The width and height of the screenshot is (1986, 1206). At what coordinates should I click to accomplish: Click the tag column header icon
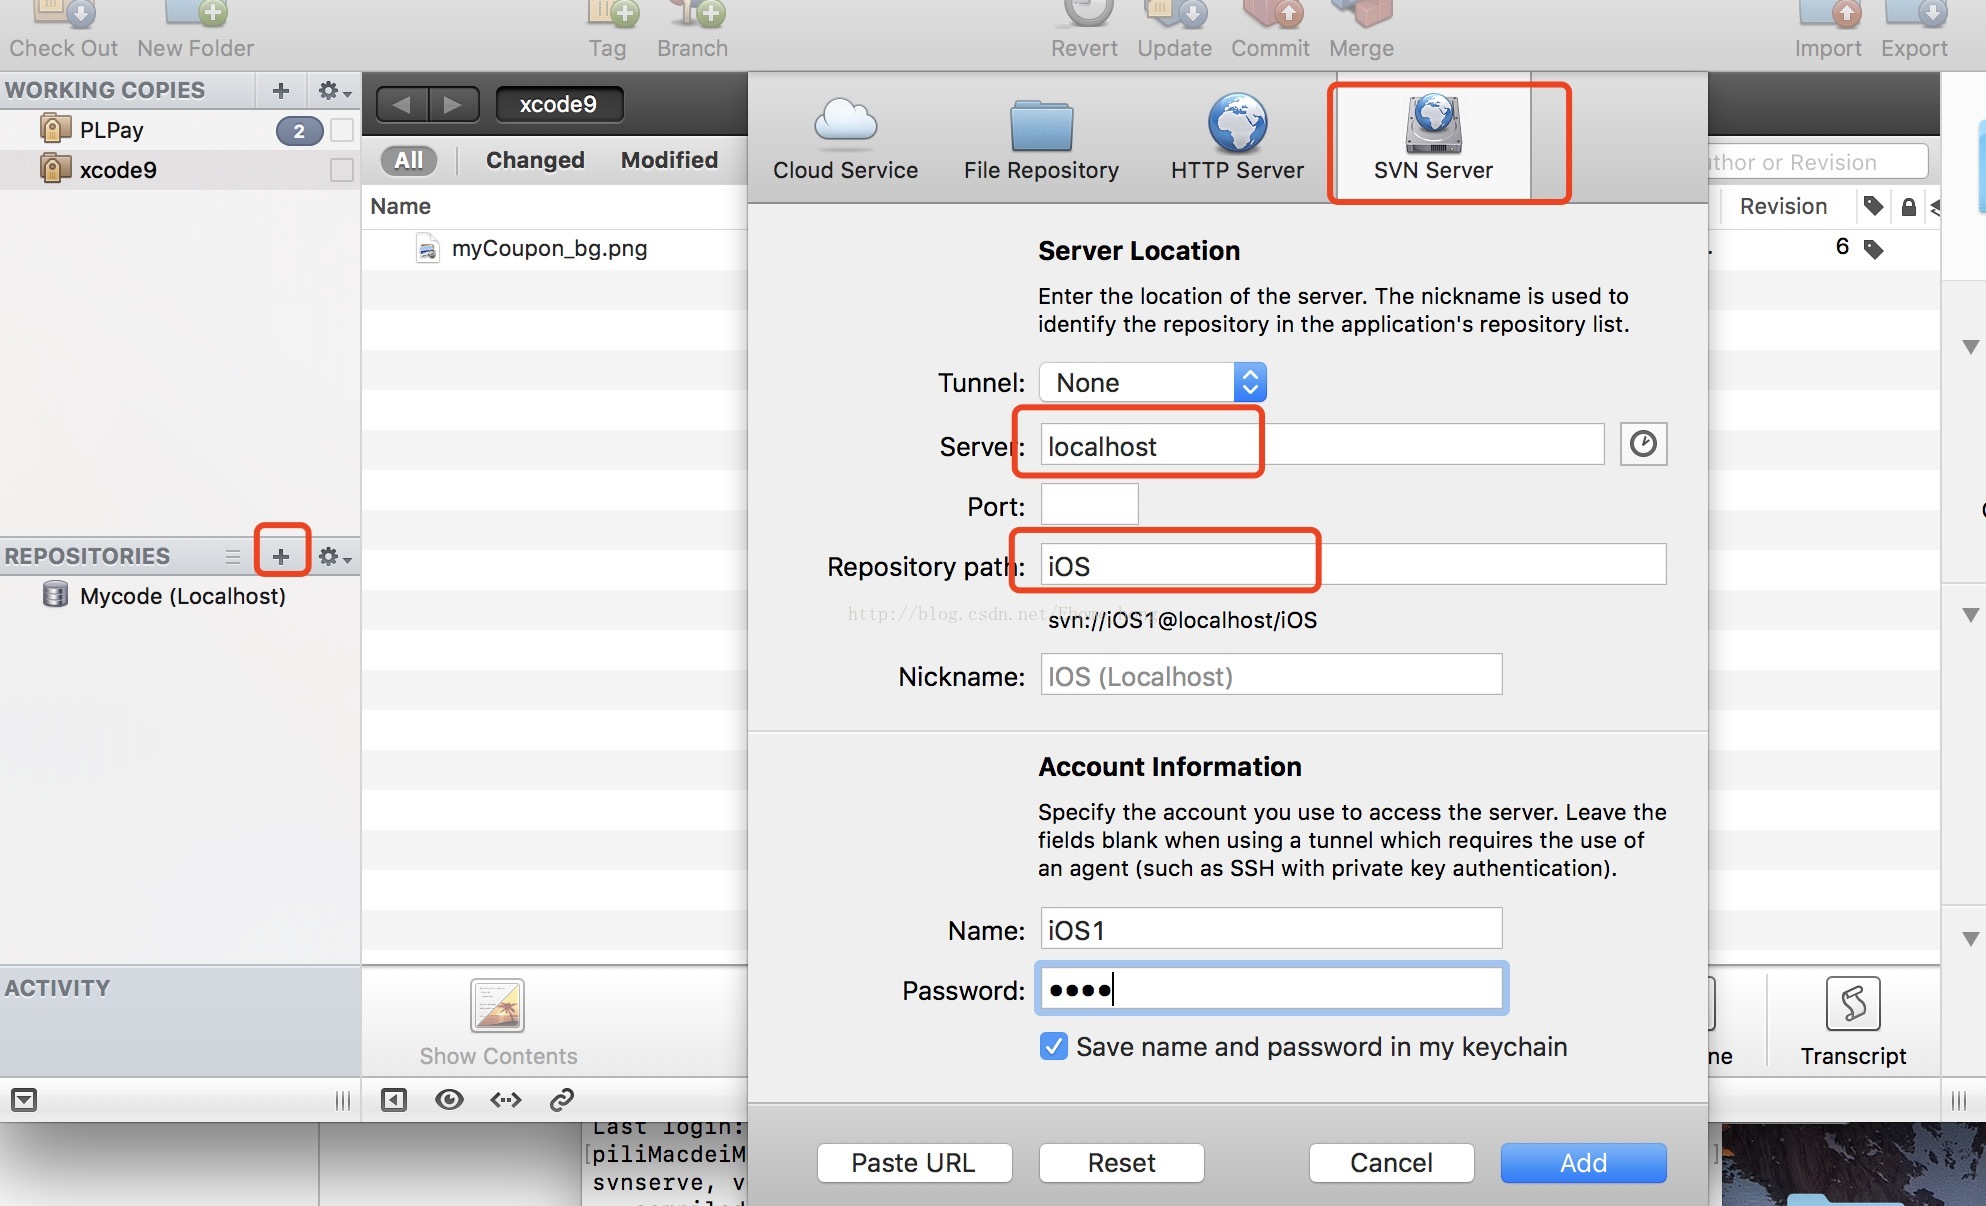[x=1873, y=206]
